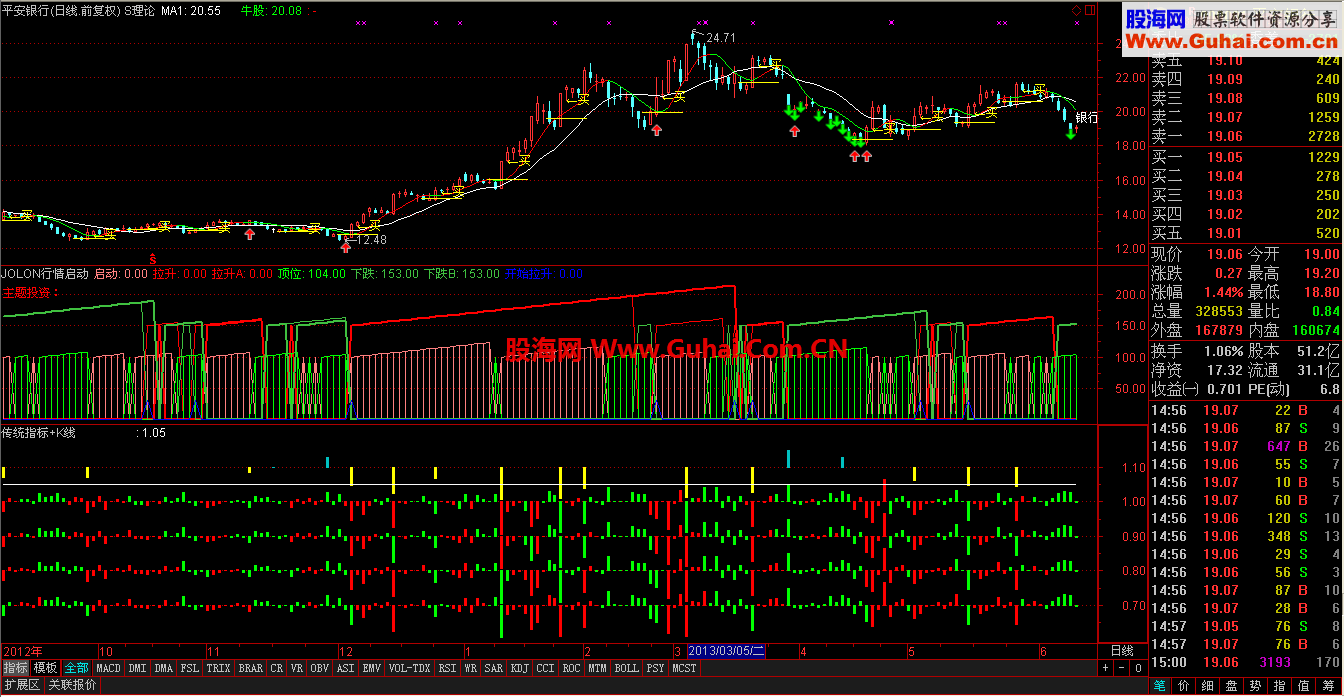Click the 0 reset button under 日线
The width and height of the screenshot is (1344, 697).
(1138, 668)
